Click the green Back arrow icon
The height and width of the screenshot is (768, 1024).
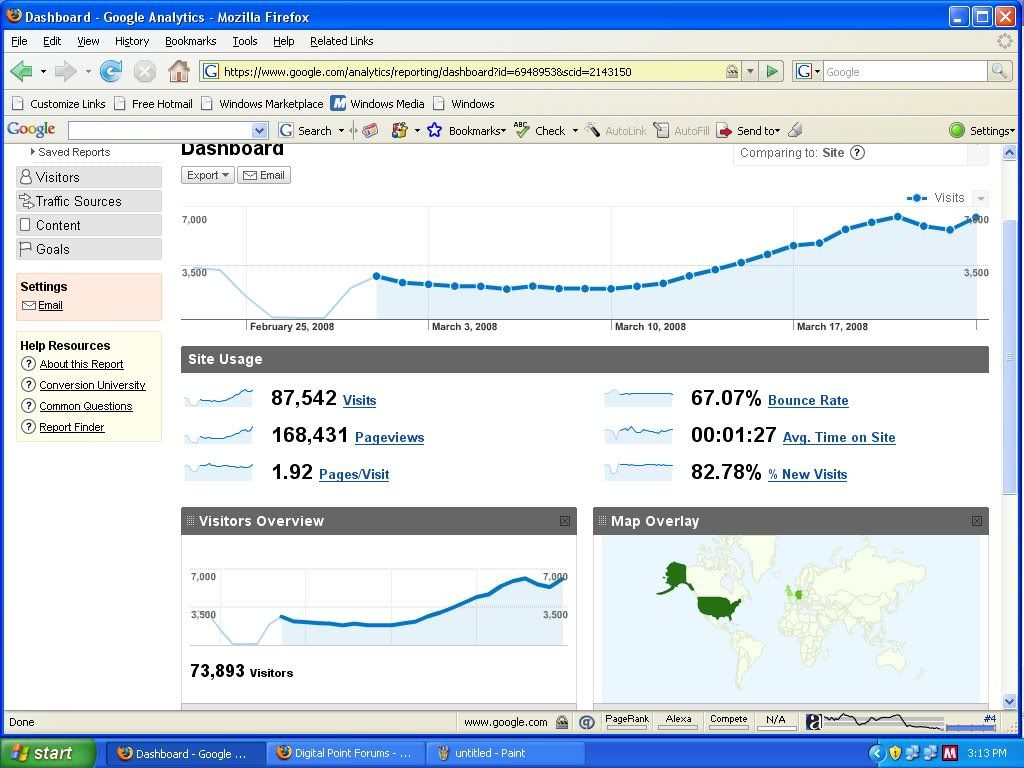coord(21,71)
